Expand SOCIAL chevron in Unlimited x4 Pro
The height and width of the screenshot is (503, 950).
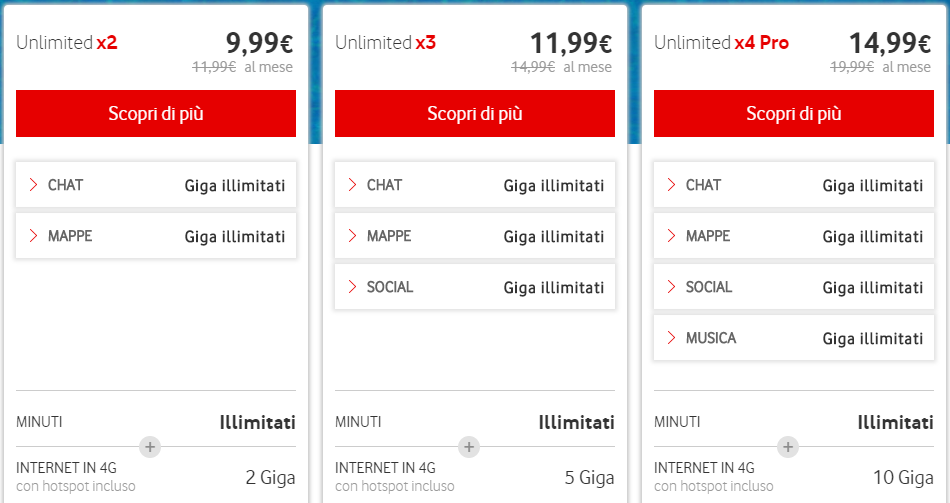[671, 287]
